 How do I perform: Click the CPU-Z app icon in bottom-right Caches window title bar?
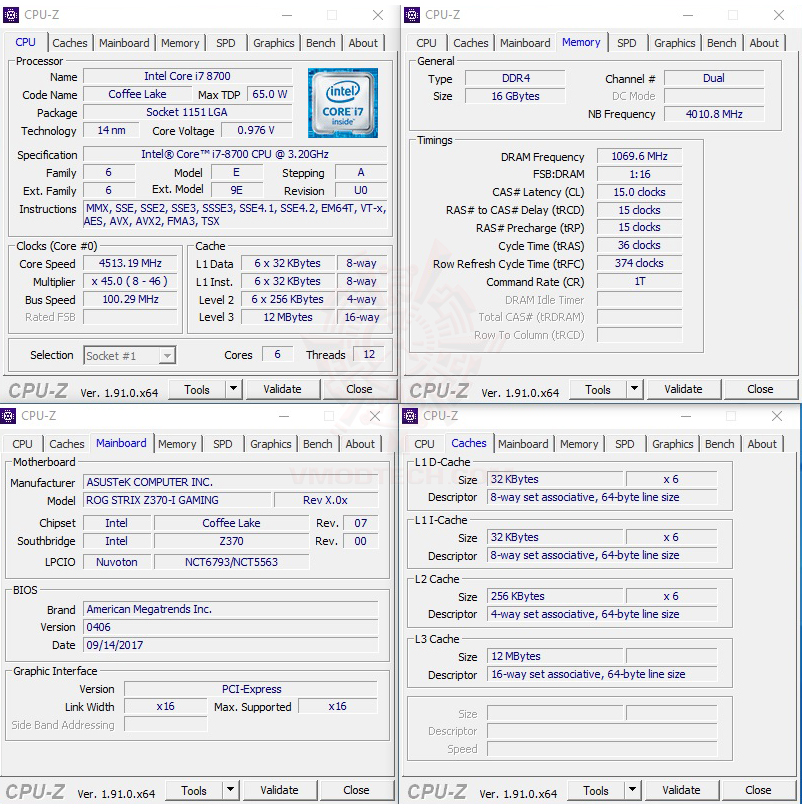tap(410, 415)
